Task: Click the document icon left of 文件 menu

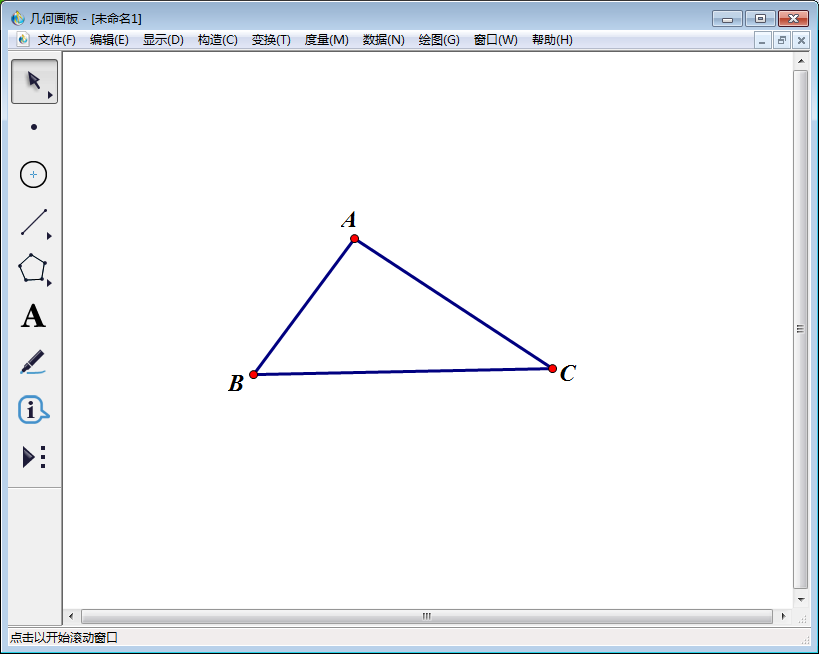Action: pyautogui.click(x=22, y=40)
